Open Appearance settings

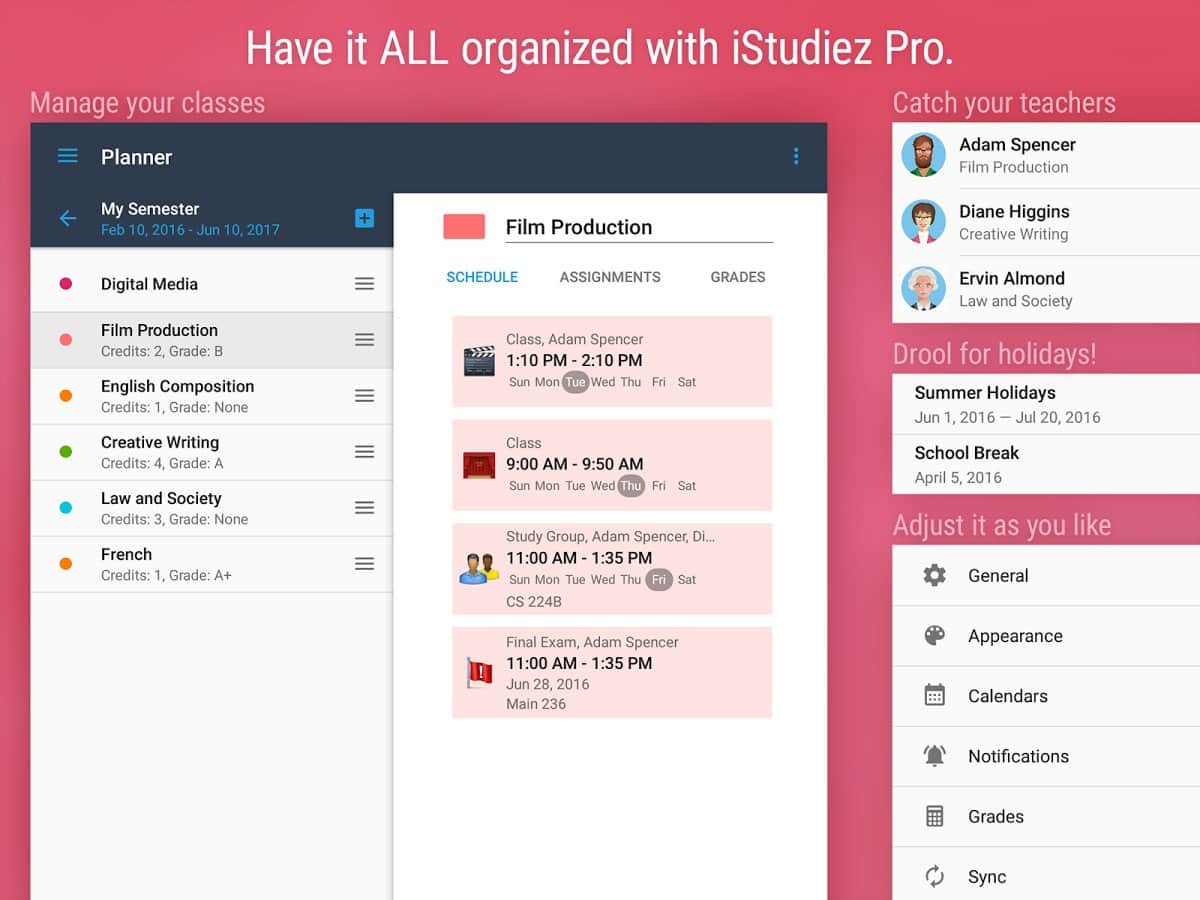pyautogui.click(x=1015, y=636)
